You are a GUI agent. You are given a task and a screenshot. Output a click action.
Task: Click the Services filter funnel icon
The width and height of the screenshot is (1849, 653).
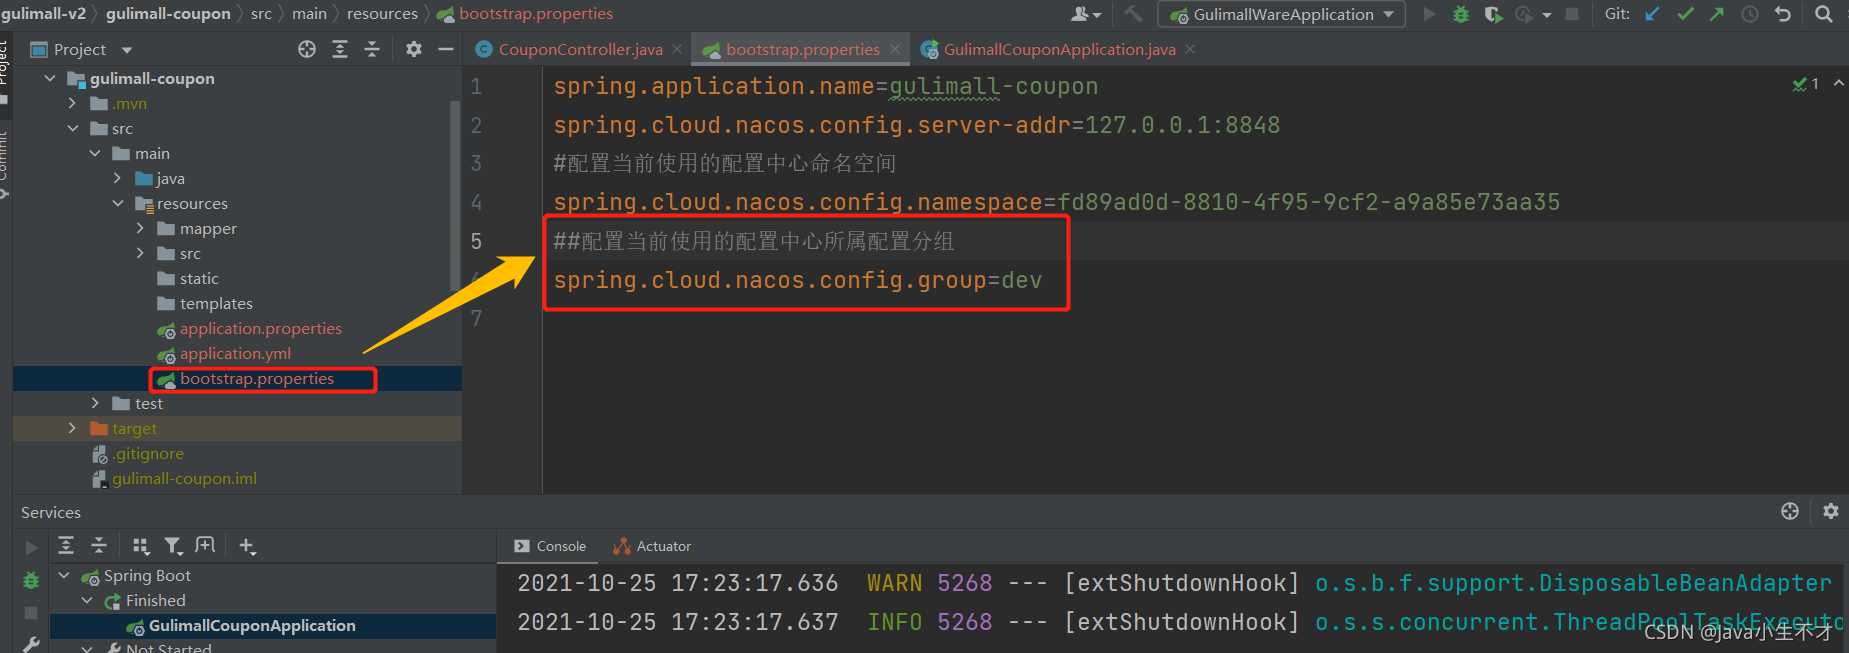coord(173,546)
